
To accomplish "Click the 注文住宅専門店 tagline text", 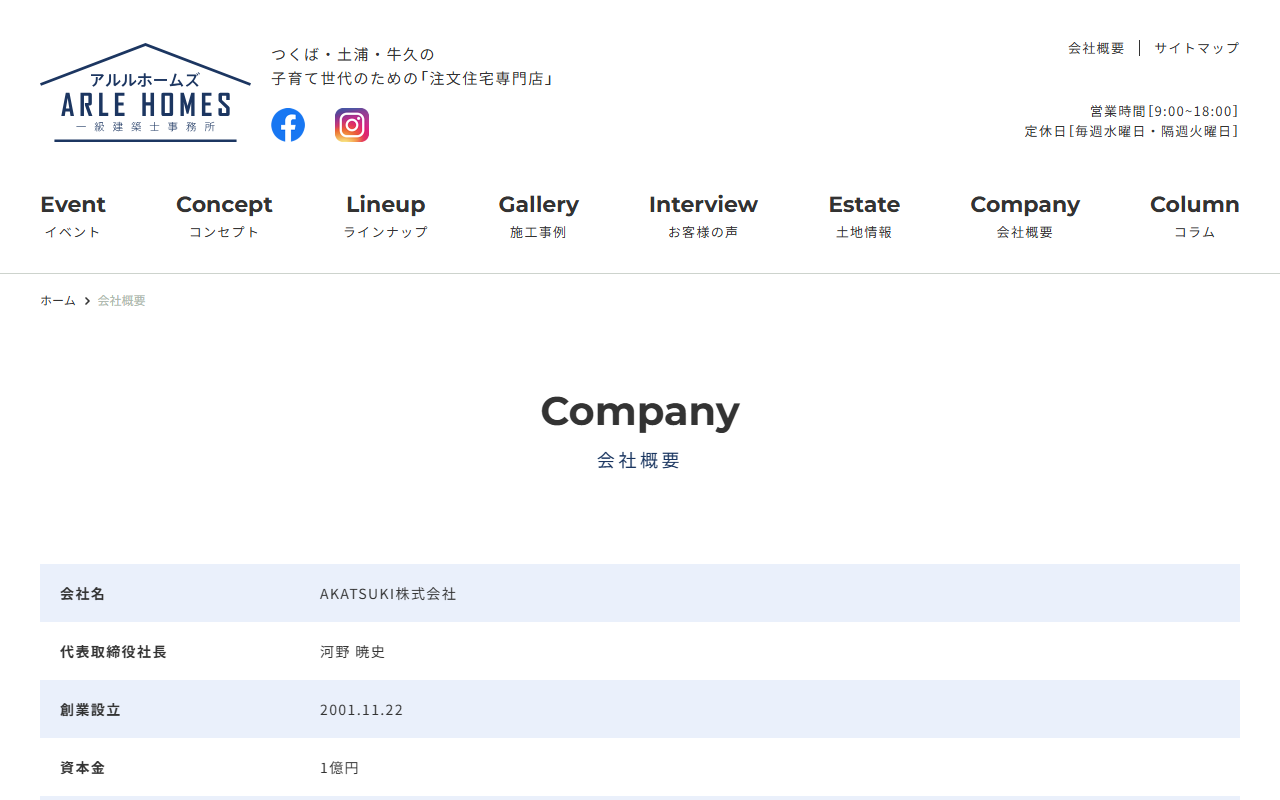I will pos(412,78).
